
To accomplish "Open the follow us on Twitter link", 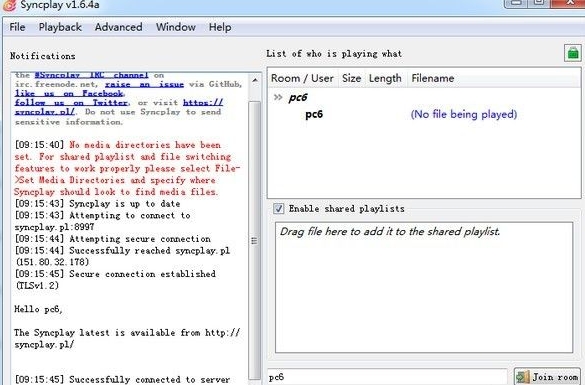I will (71, 103).
